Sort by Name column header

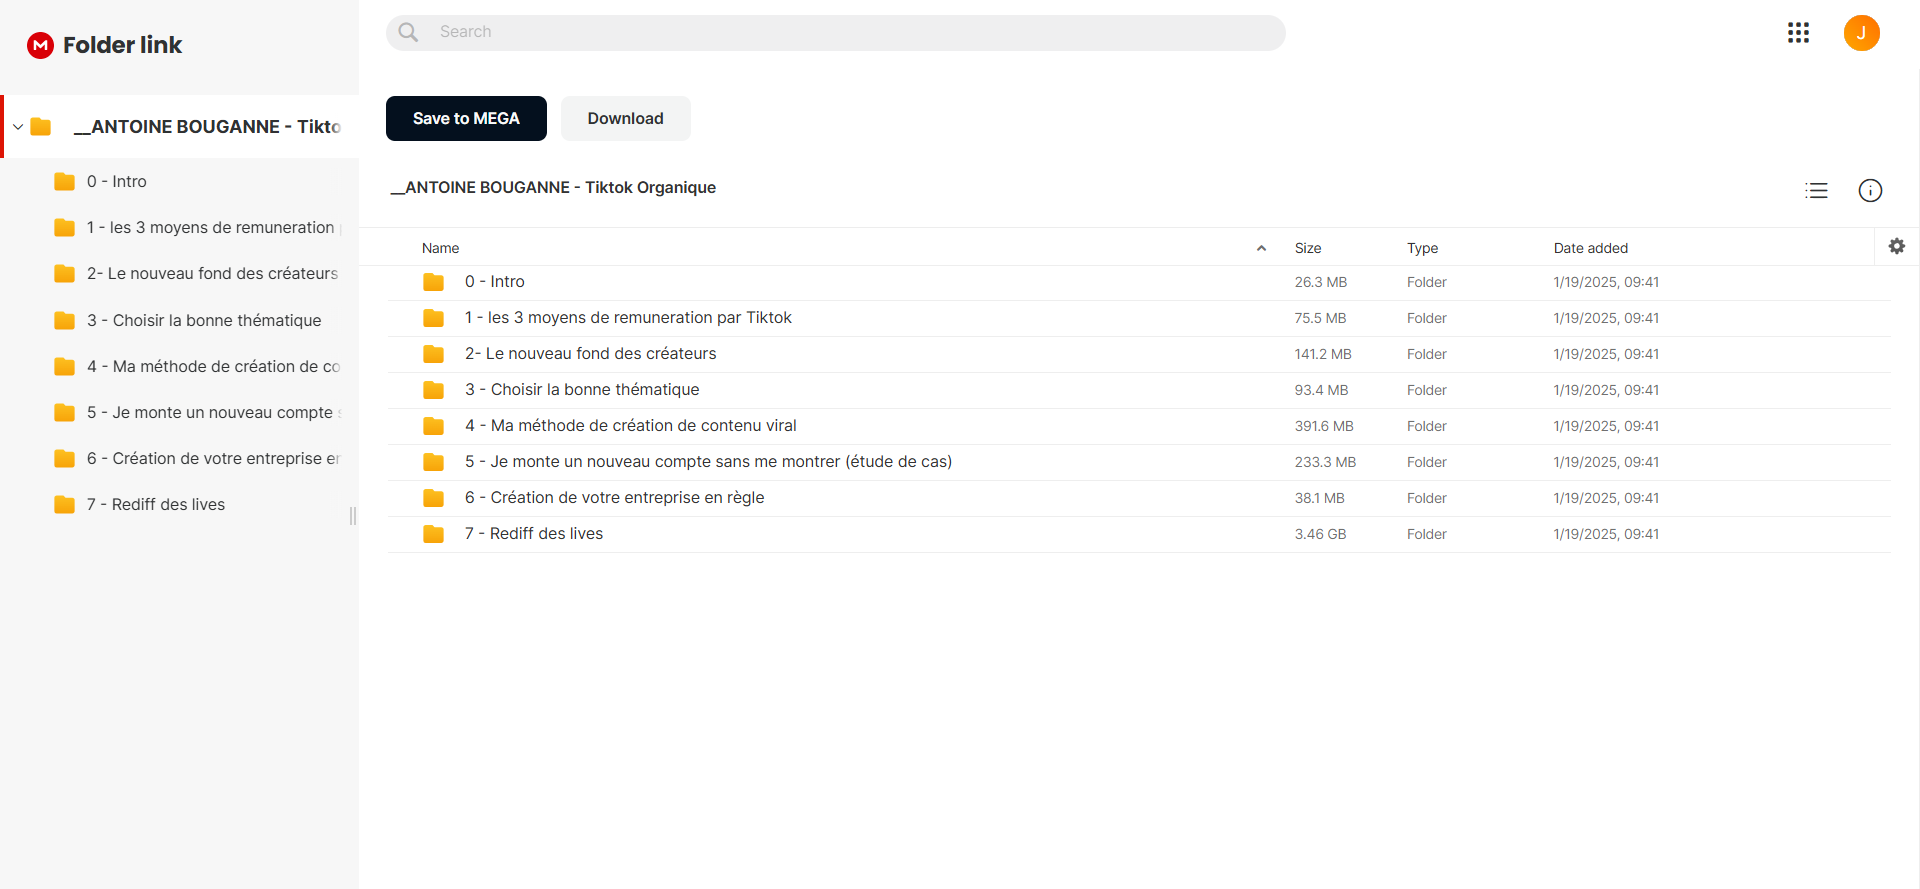coord(440,248)
